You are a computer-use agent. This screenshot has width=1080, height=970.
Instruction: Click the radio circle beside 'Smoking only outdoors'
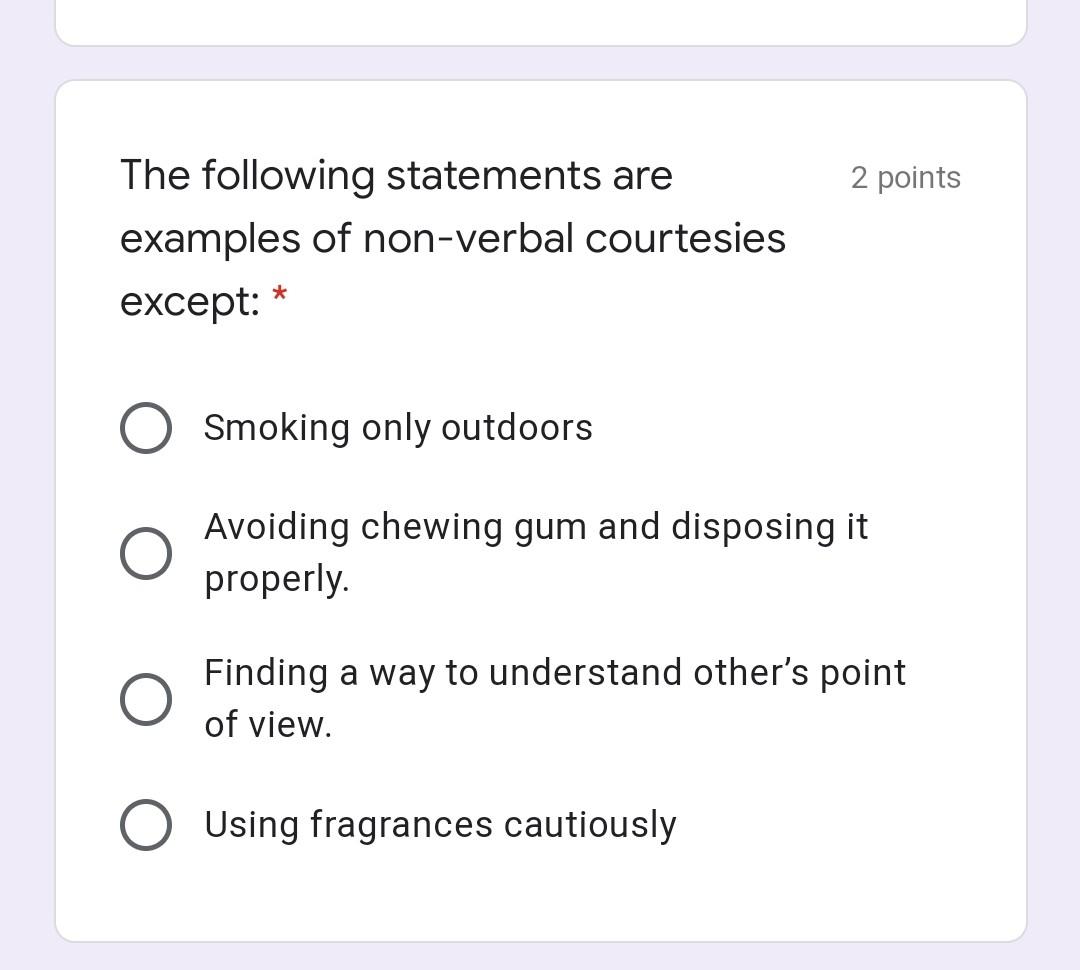[x=146, y=427]
